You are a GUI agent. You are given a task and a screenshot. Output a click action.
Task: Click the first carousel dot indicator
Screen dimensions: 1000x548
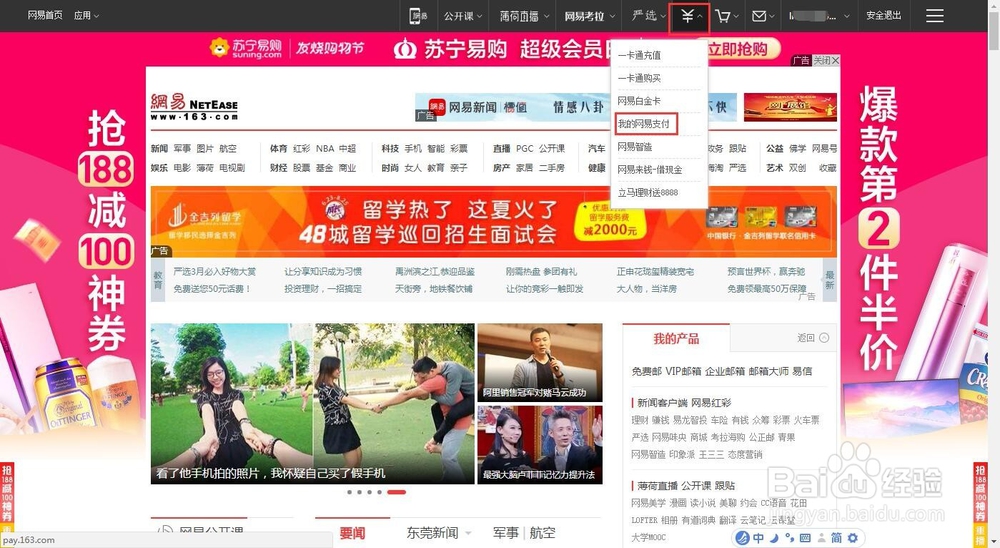349,492
